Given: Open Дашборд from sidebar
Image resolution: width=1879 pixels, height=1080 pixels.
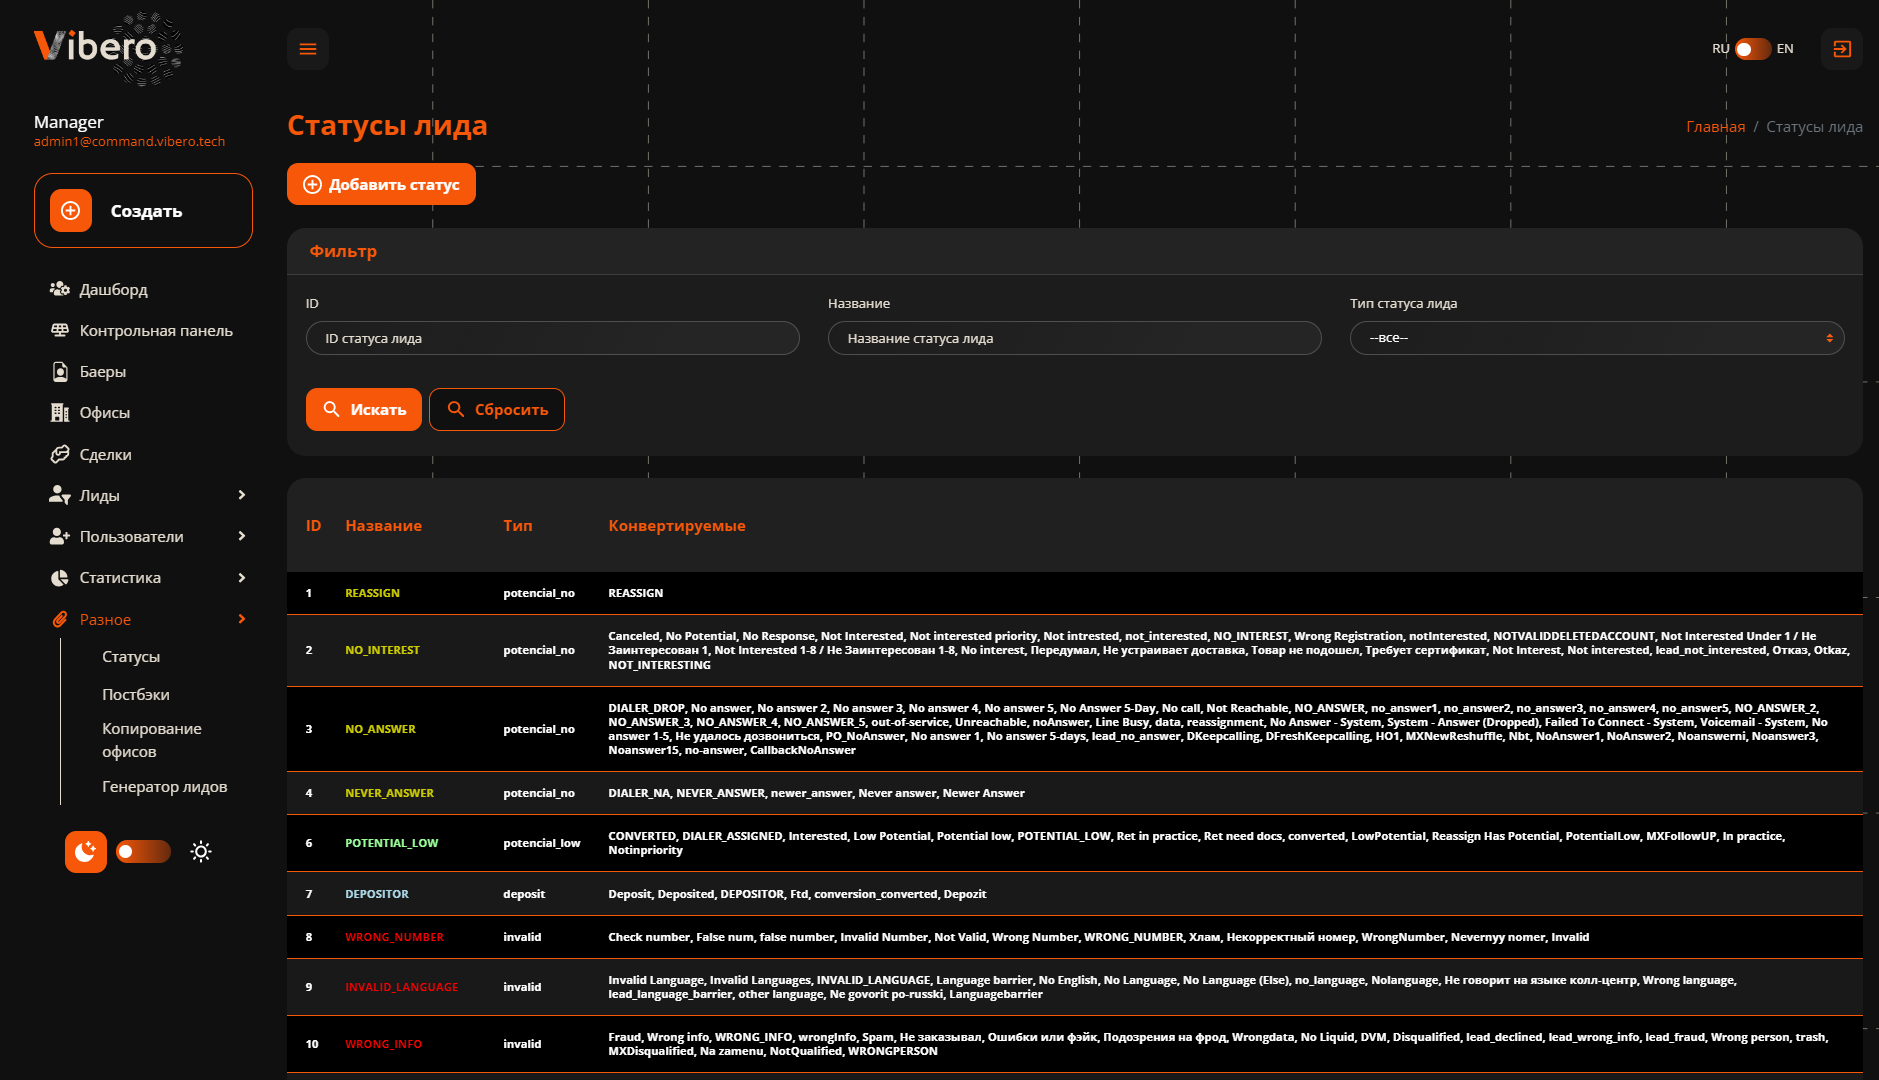Looking at the screenshot, I should (x=114, y=289).
